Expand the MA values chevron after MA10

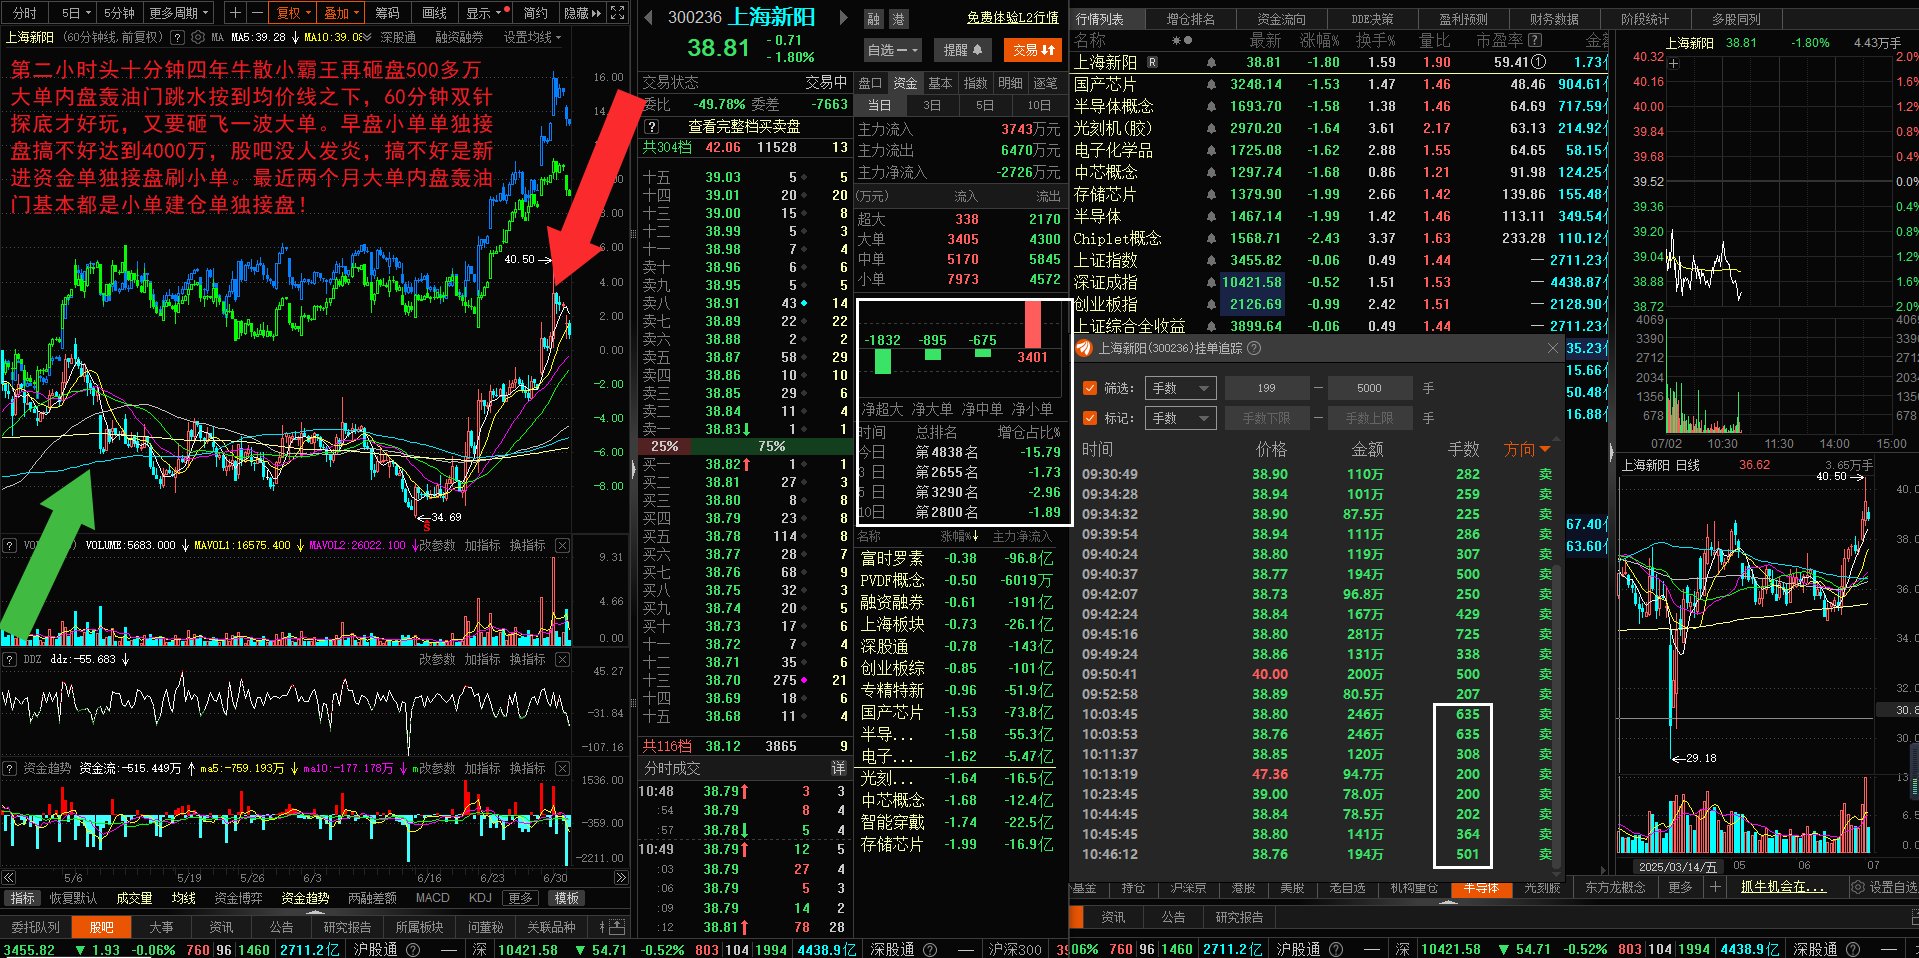(366, 37)
